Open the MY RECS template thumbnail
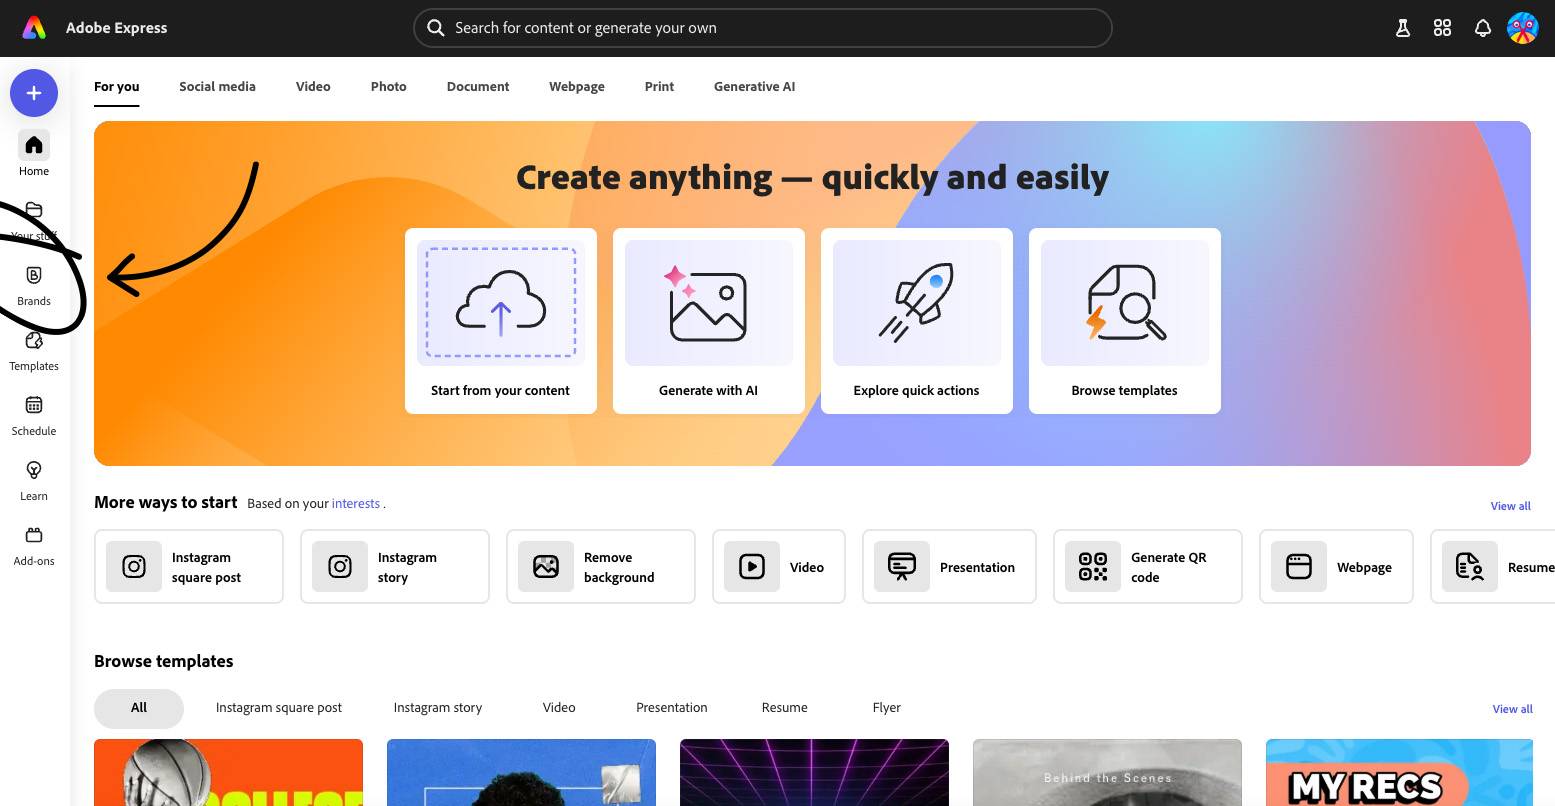The width and height of the screenshot is (1555, 806). pyautogui.click(x=1398, y=773)
